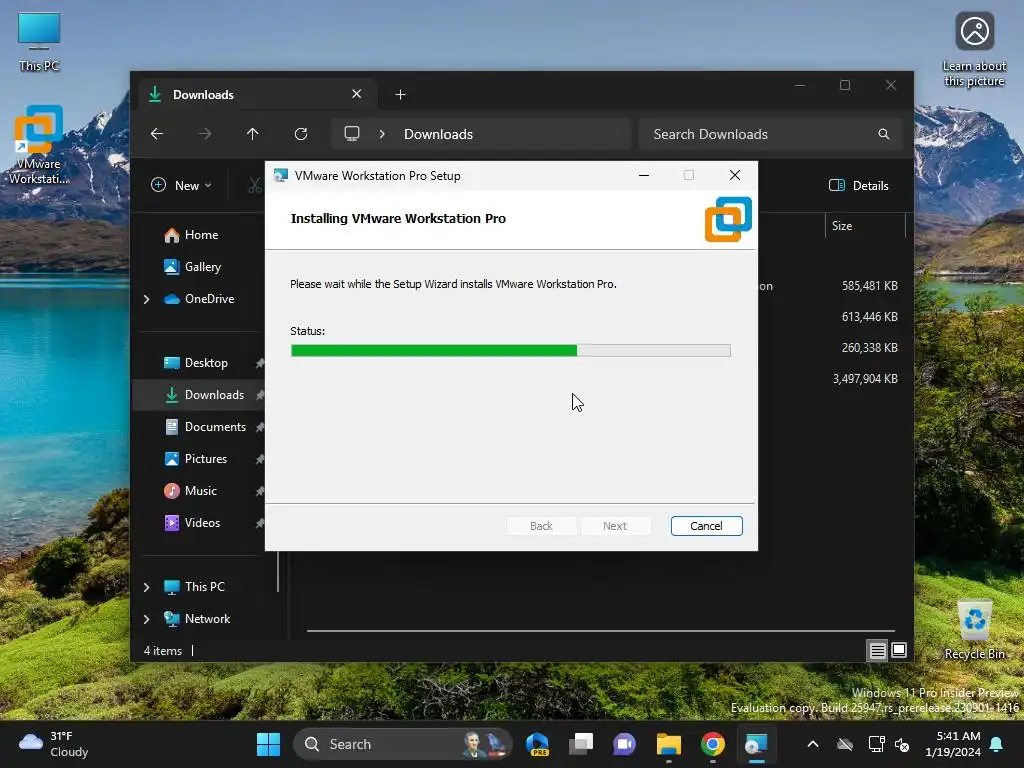Select the Recycle Bin on desktop
Viewport: 1024px width, 768px height.
pos(974,630)
